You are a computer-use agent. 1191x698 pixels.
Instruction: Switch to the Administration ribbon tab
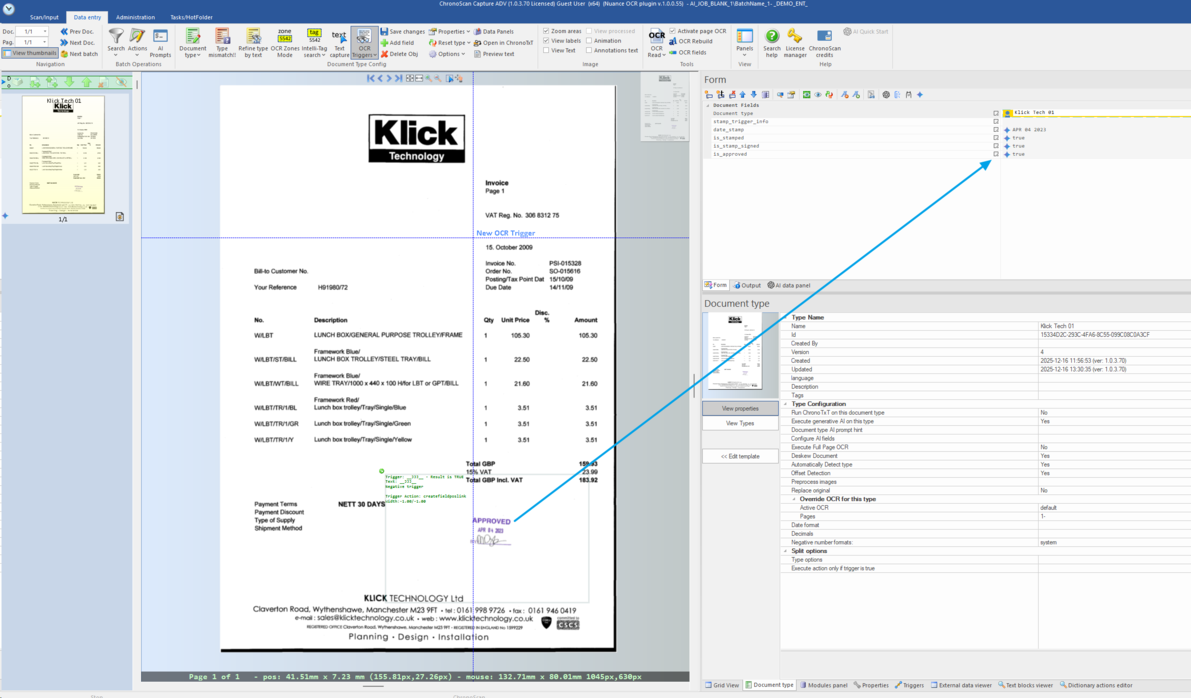click(x=135, y=17)
